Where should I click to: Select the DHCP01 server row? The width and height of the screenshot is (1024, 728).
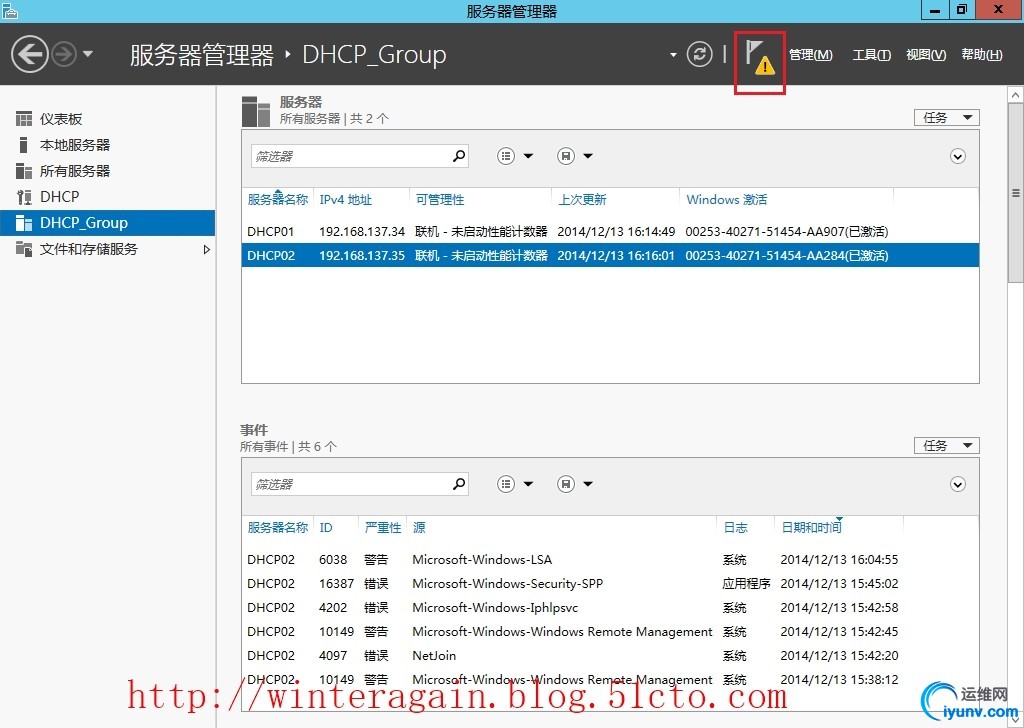pyautogui.click(x=610, y=231)
